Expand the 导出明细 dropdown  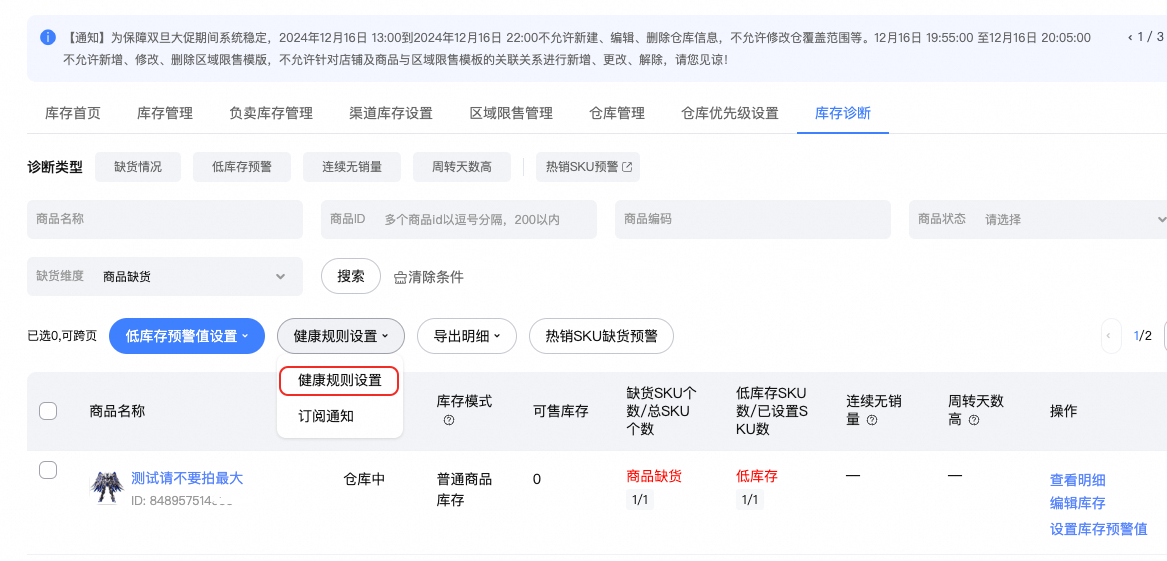[467, 336]
